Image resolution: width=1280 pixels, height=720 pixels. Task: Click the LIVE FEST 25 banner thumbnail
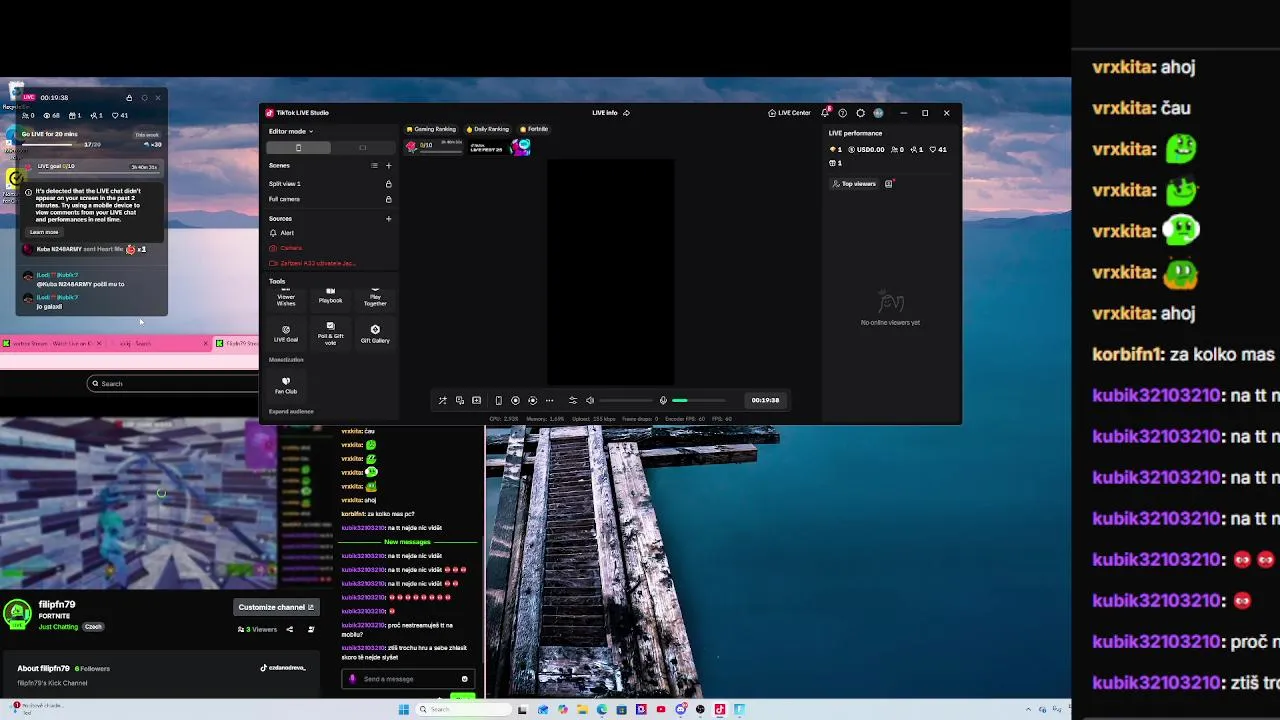click(x=499, y=146)
